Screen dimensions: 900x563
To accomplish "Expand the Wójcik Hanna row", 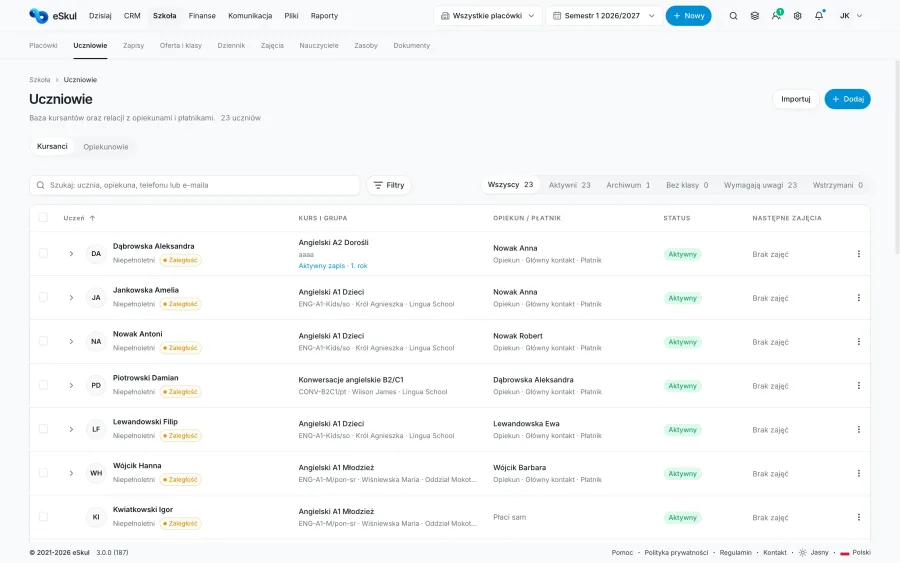I will (71, 473).
